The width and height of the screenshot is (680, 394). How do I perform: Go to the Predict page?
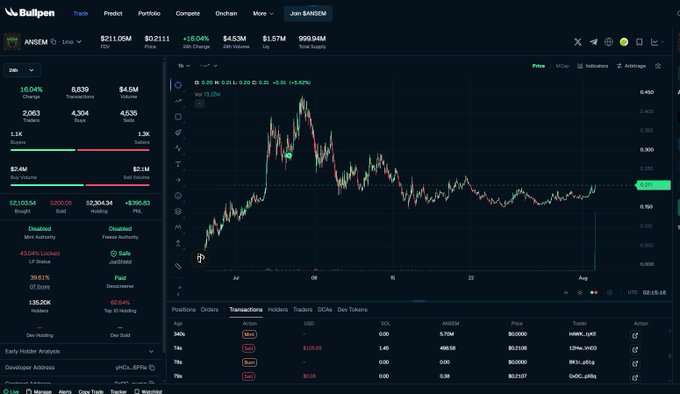[x=113, y=13]
